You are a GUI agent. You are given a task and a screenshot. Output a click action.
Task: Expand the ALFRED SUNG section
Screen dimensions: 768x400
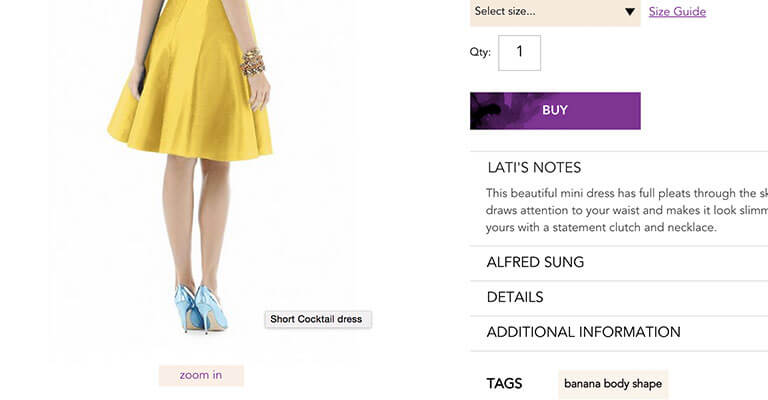tap(535, 262)
